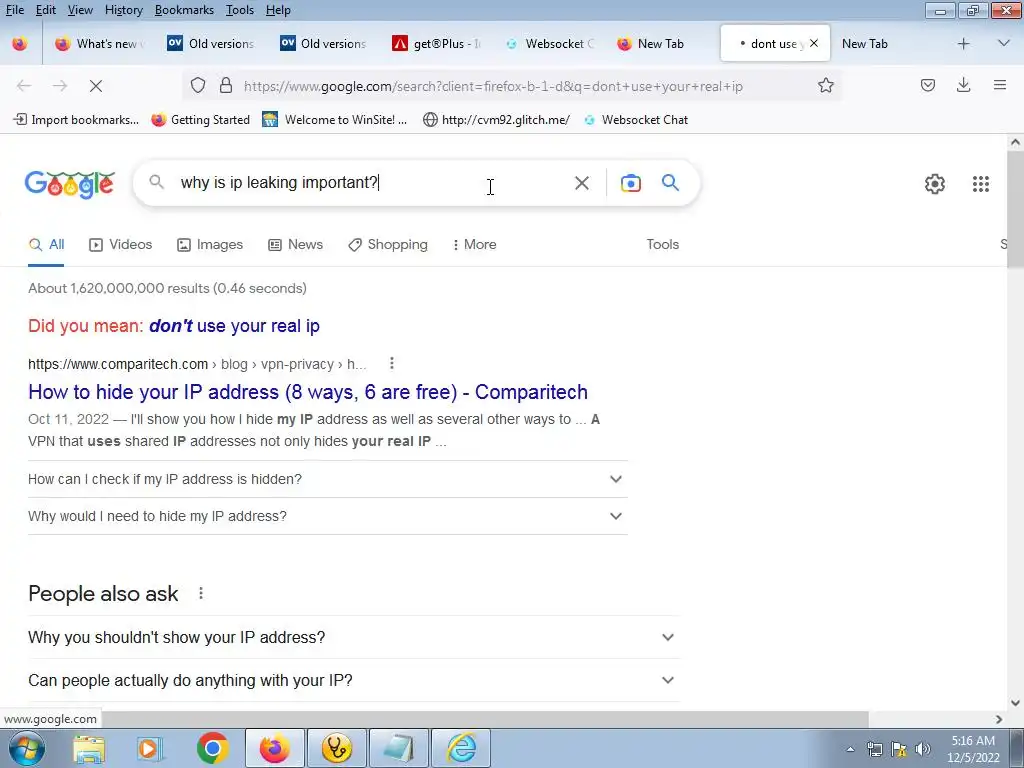The image size is (1024, 768).
Task: Open cvm92.glitch.me bookmark
Action: coord(496,120)
